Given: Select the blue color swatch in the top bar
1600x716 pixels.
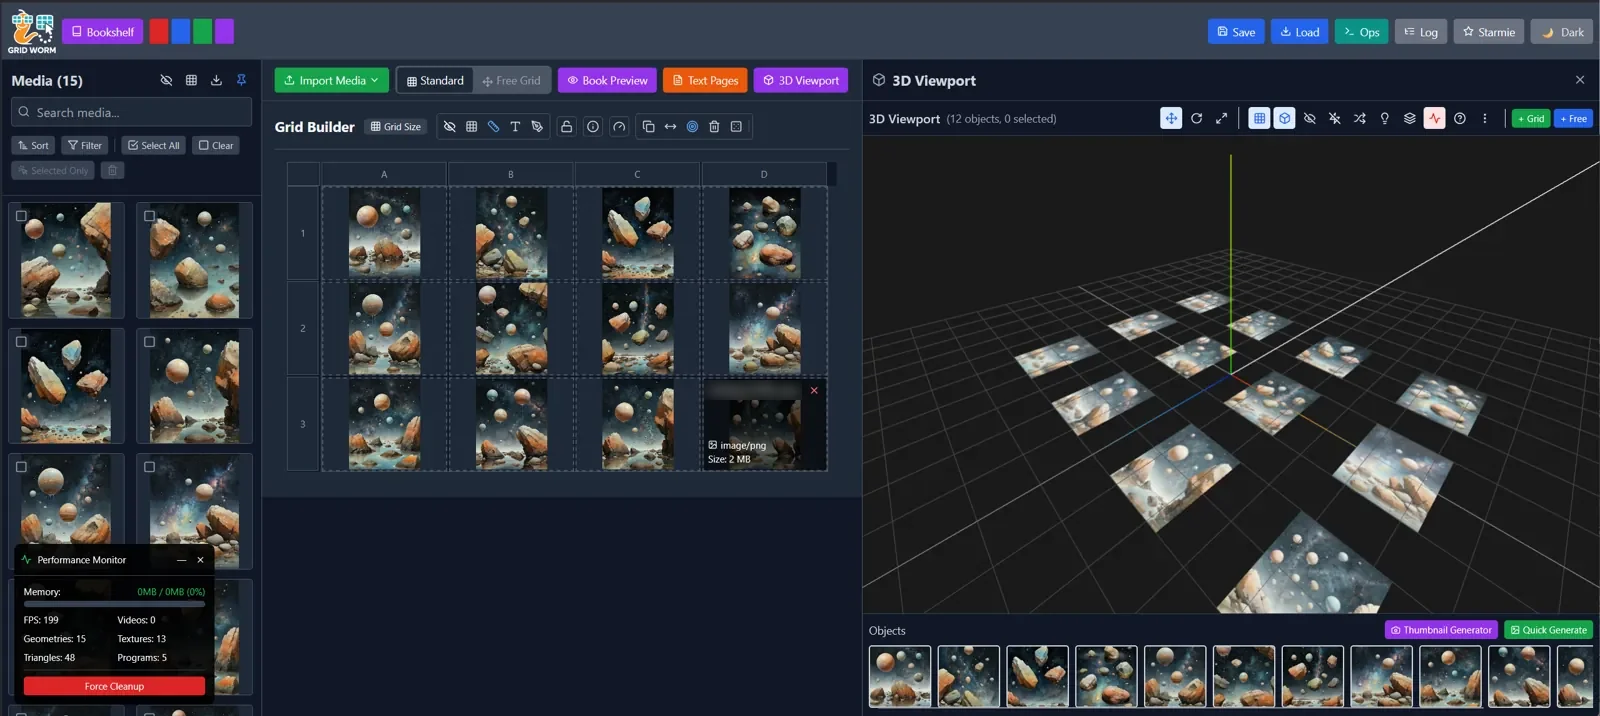Looking at the screenshot, I should point(181,32).
